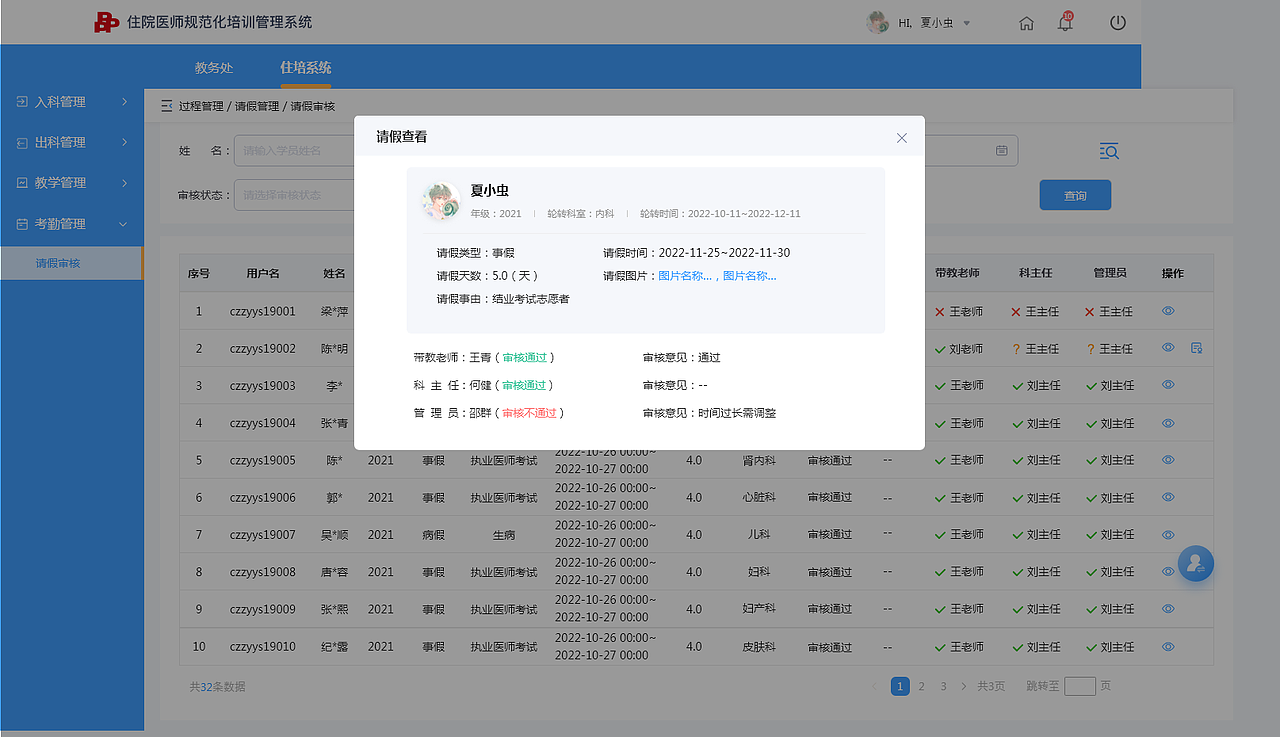
Task: Click the next page arrow
Action: point(964,686)
